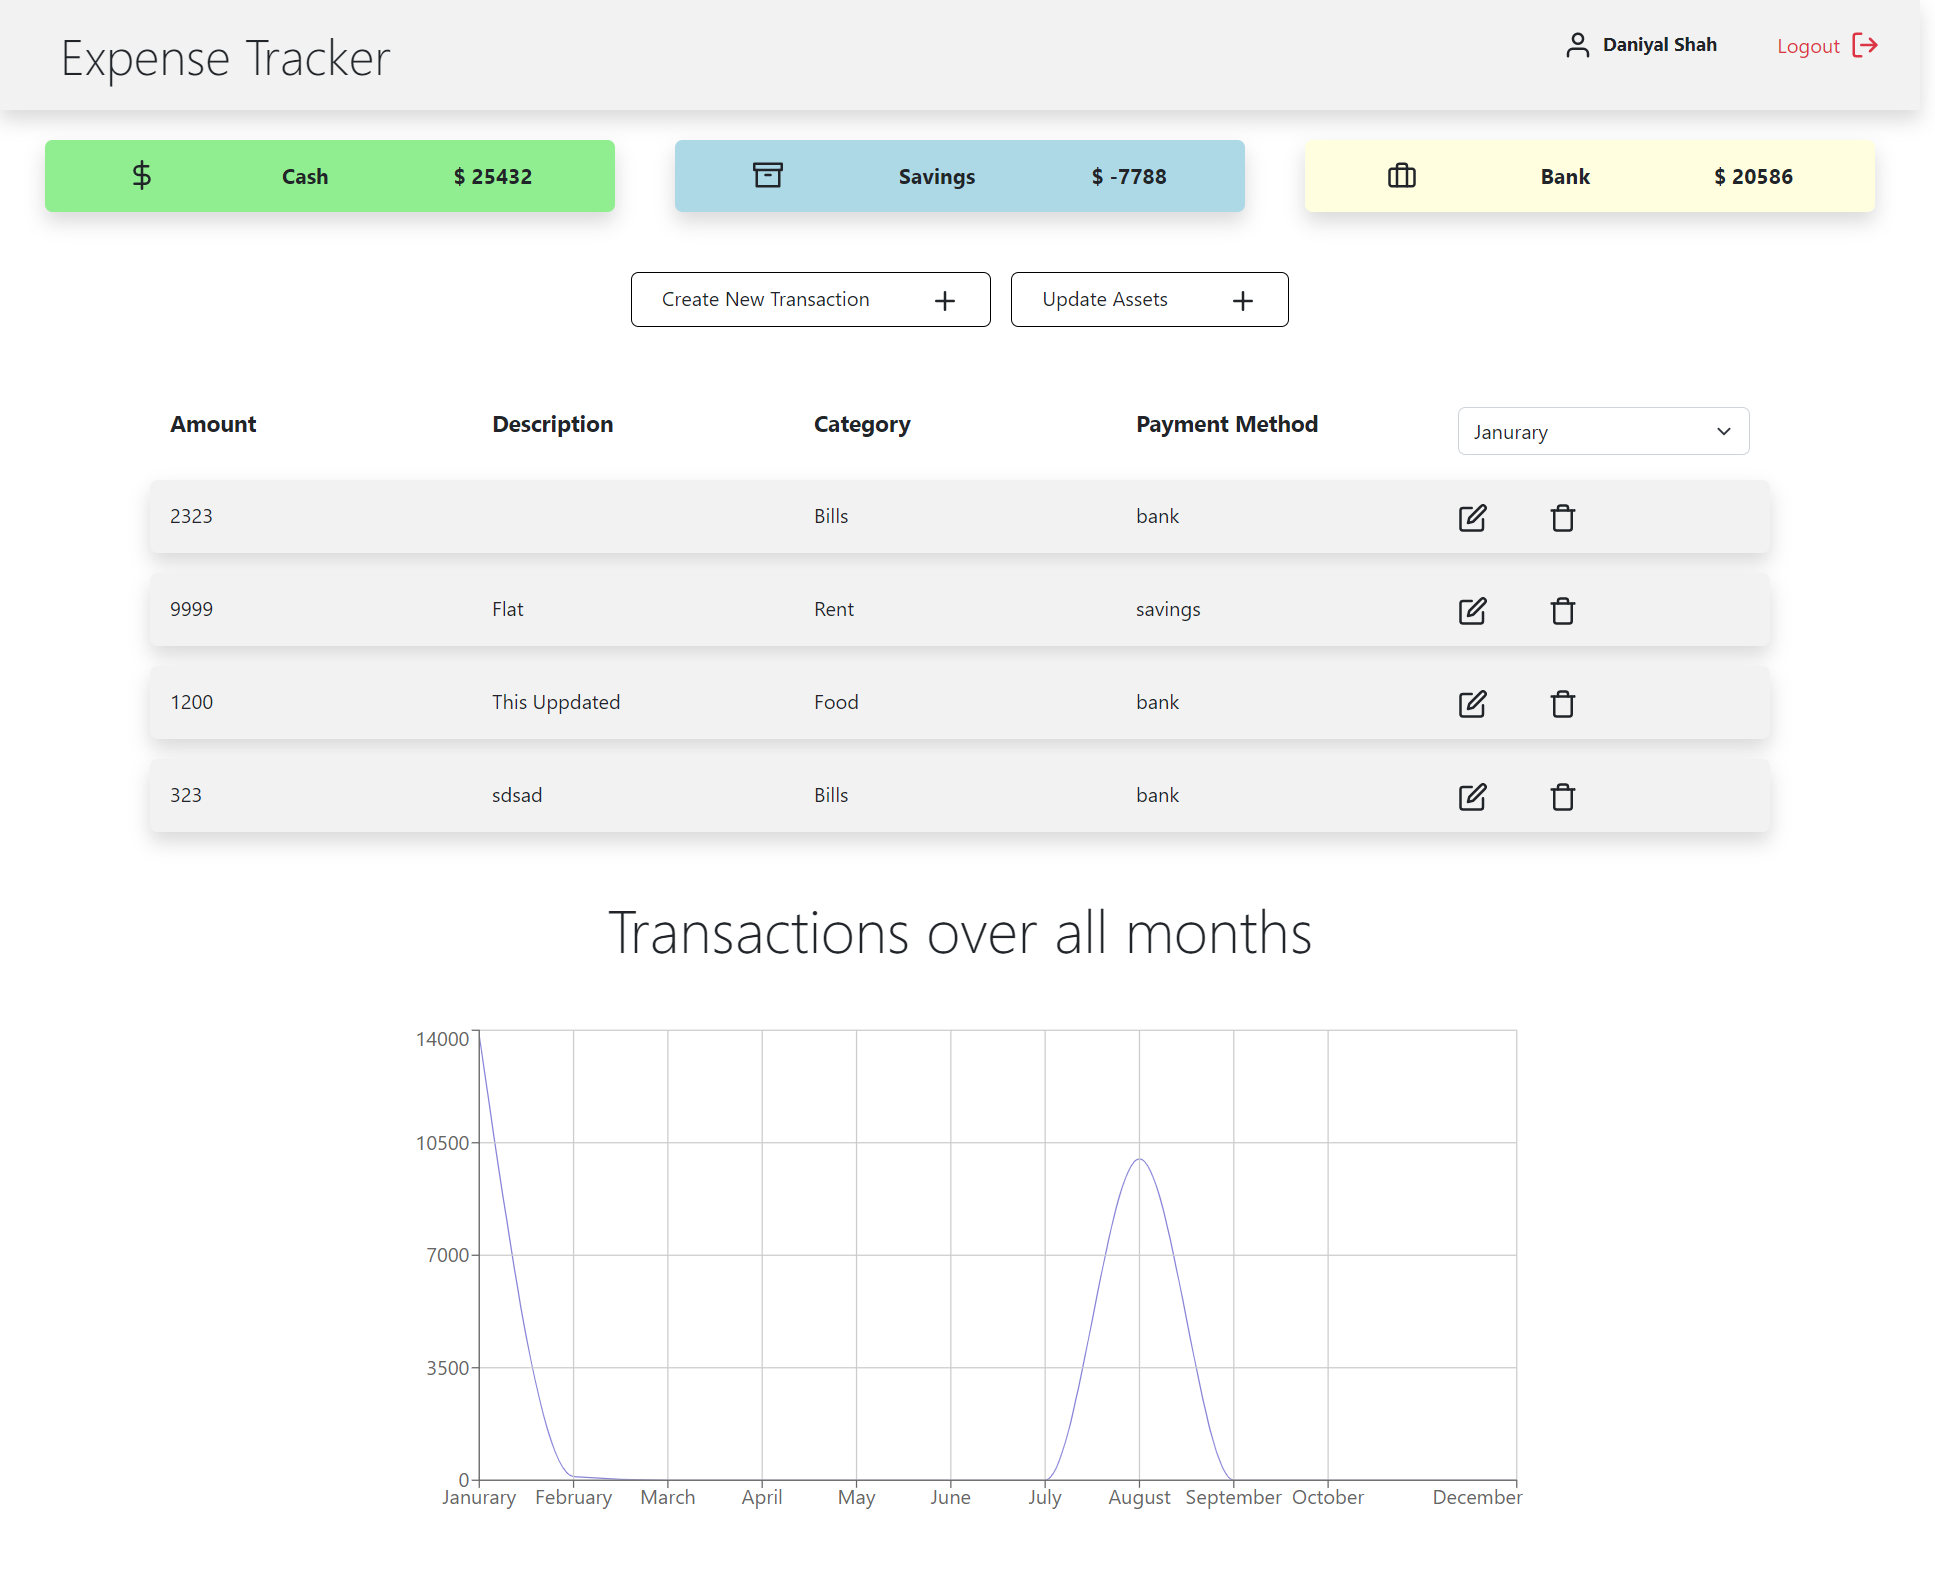Click the user profile icon beside Daniyal Shah

point(1578,44)
